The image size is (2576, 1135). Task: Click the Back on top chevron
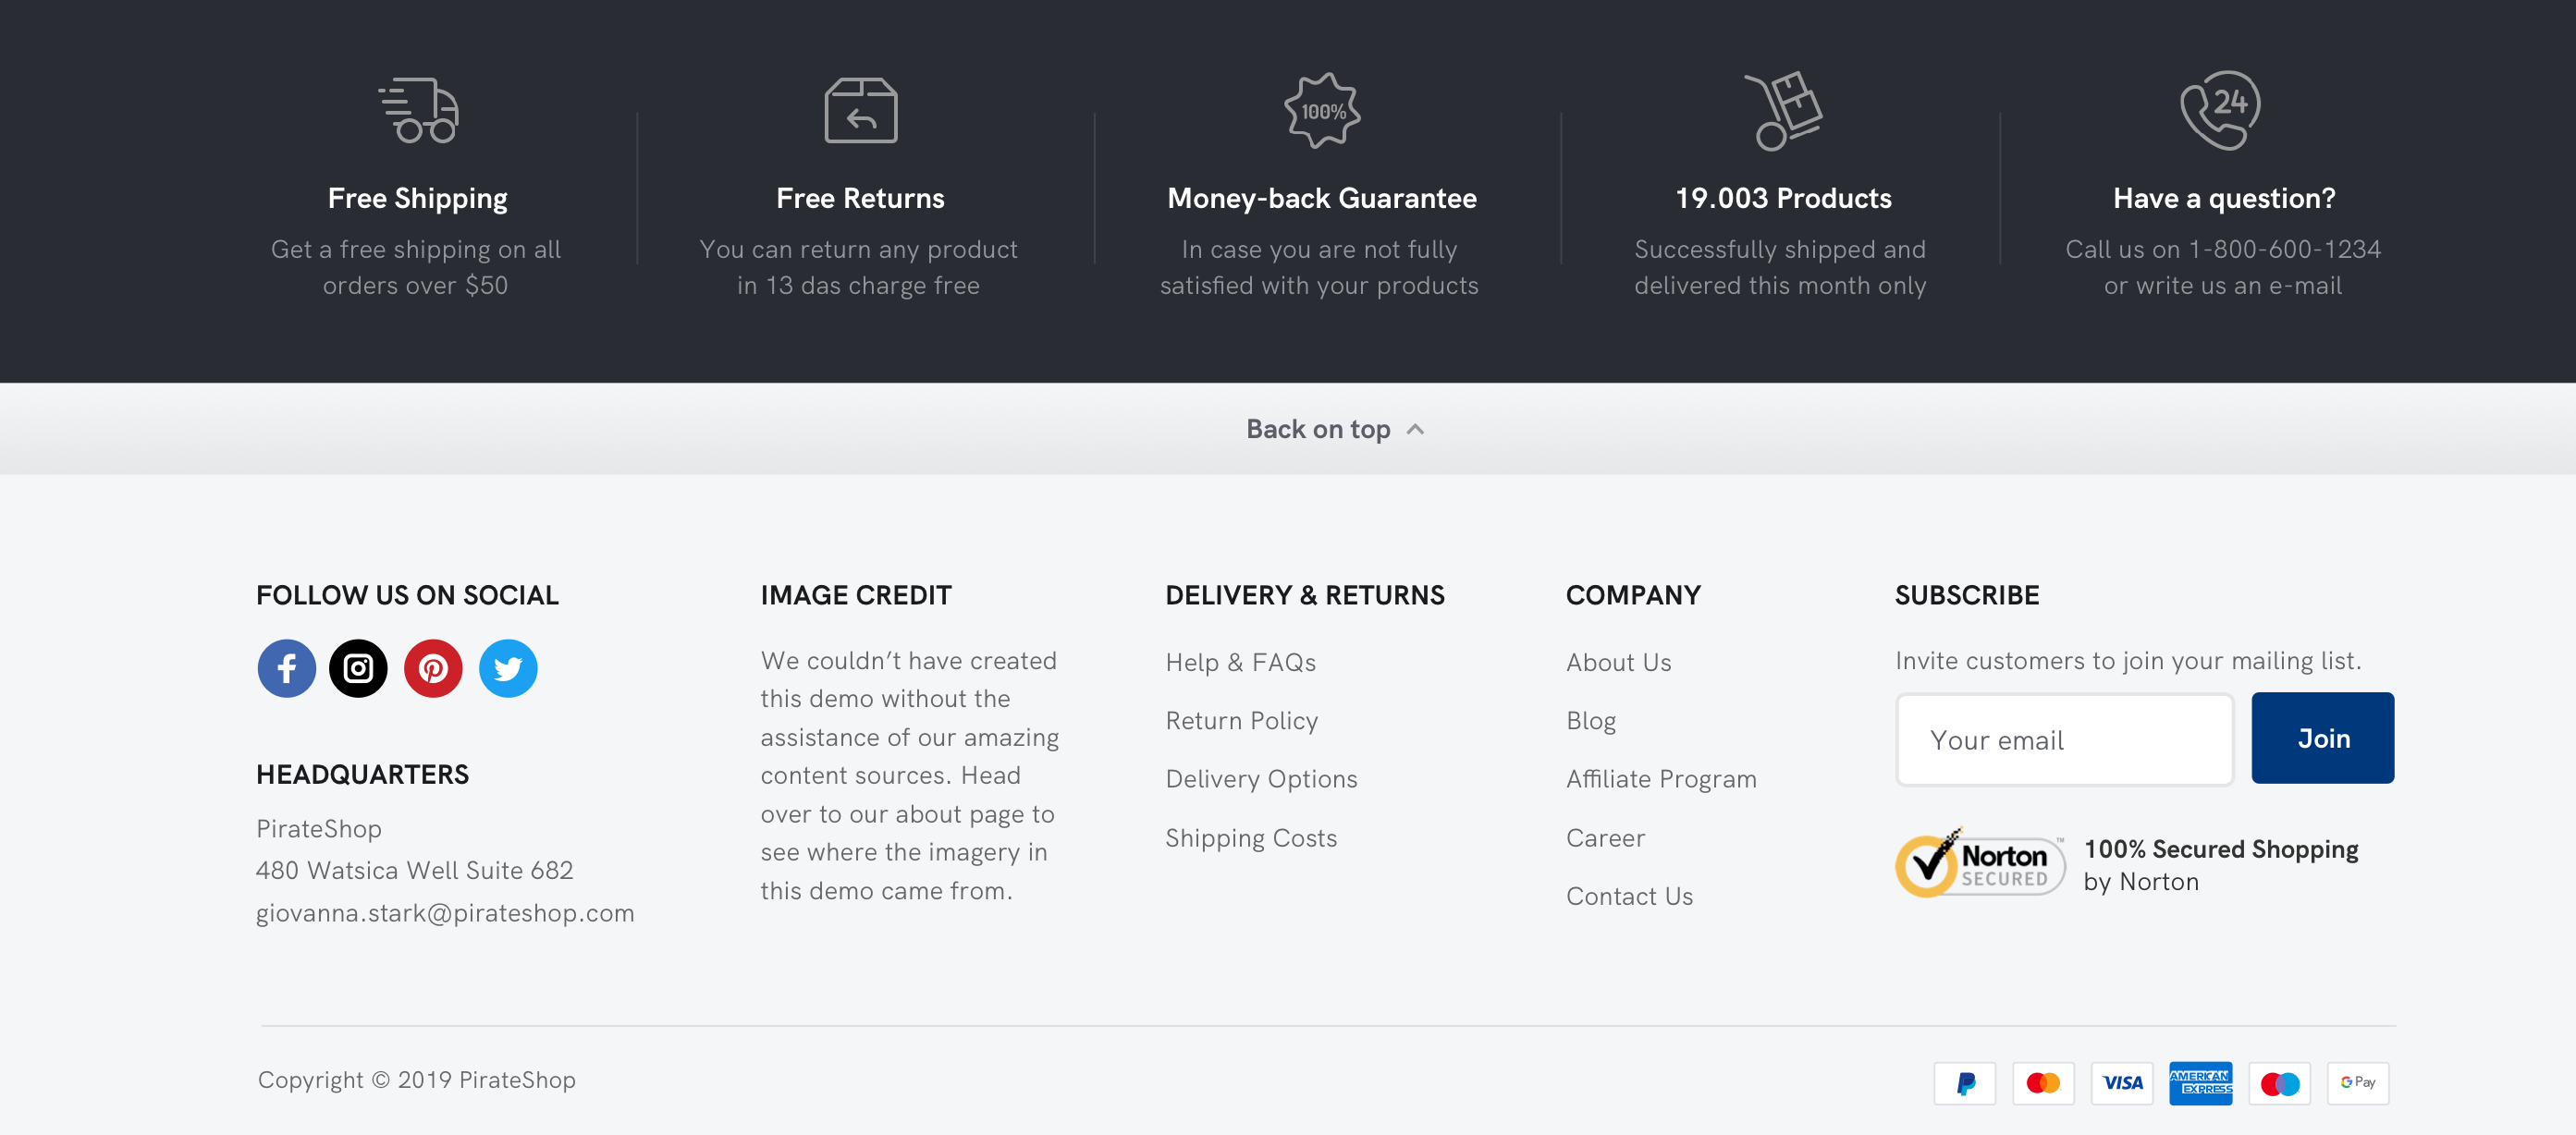(x=1415, y=430)
